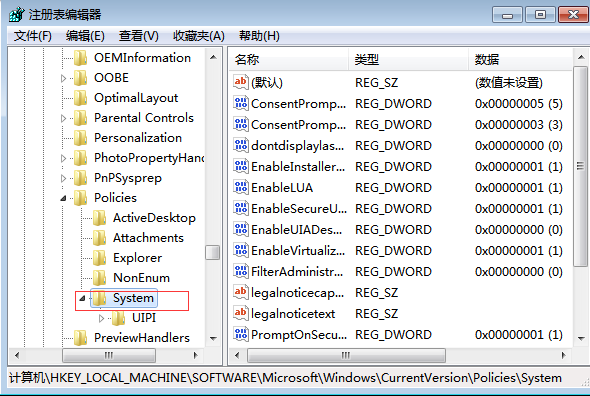Sort by the 数据 column header
The width and height of the screenshot is (590, 396).
pos(520,59)
